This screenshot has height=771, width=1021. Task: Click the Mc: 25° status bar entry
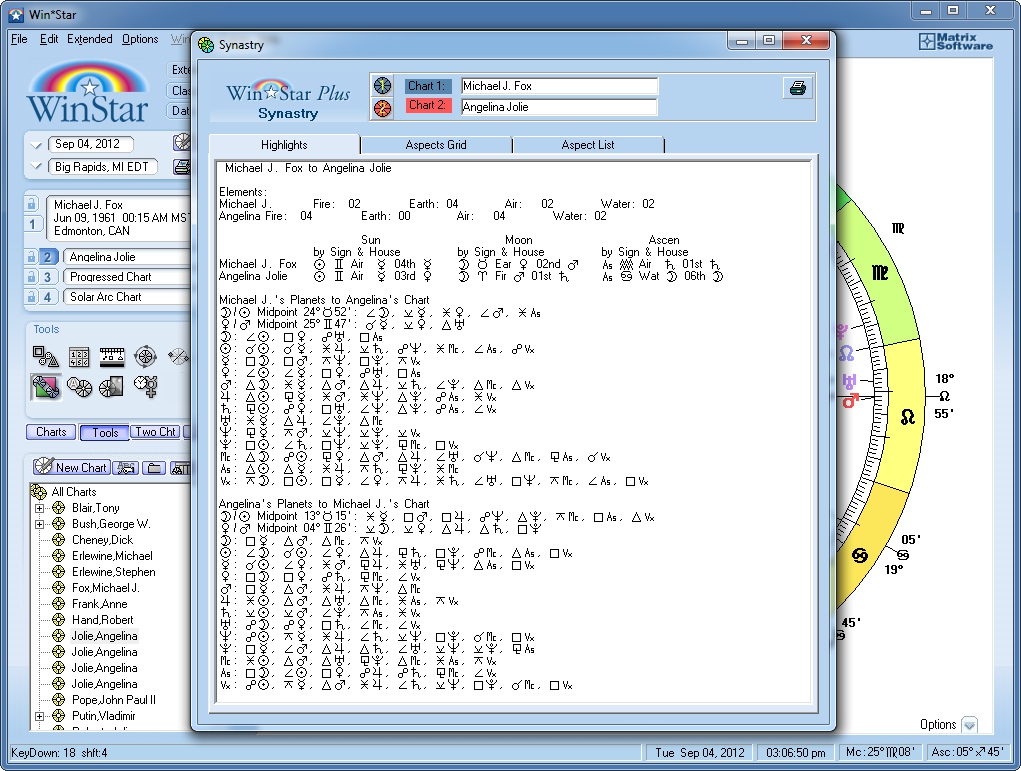[x=880, y=752]
